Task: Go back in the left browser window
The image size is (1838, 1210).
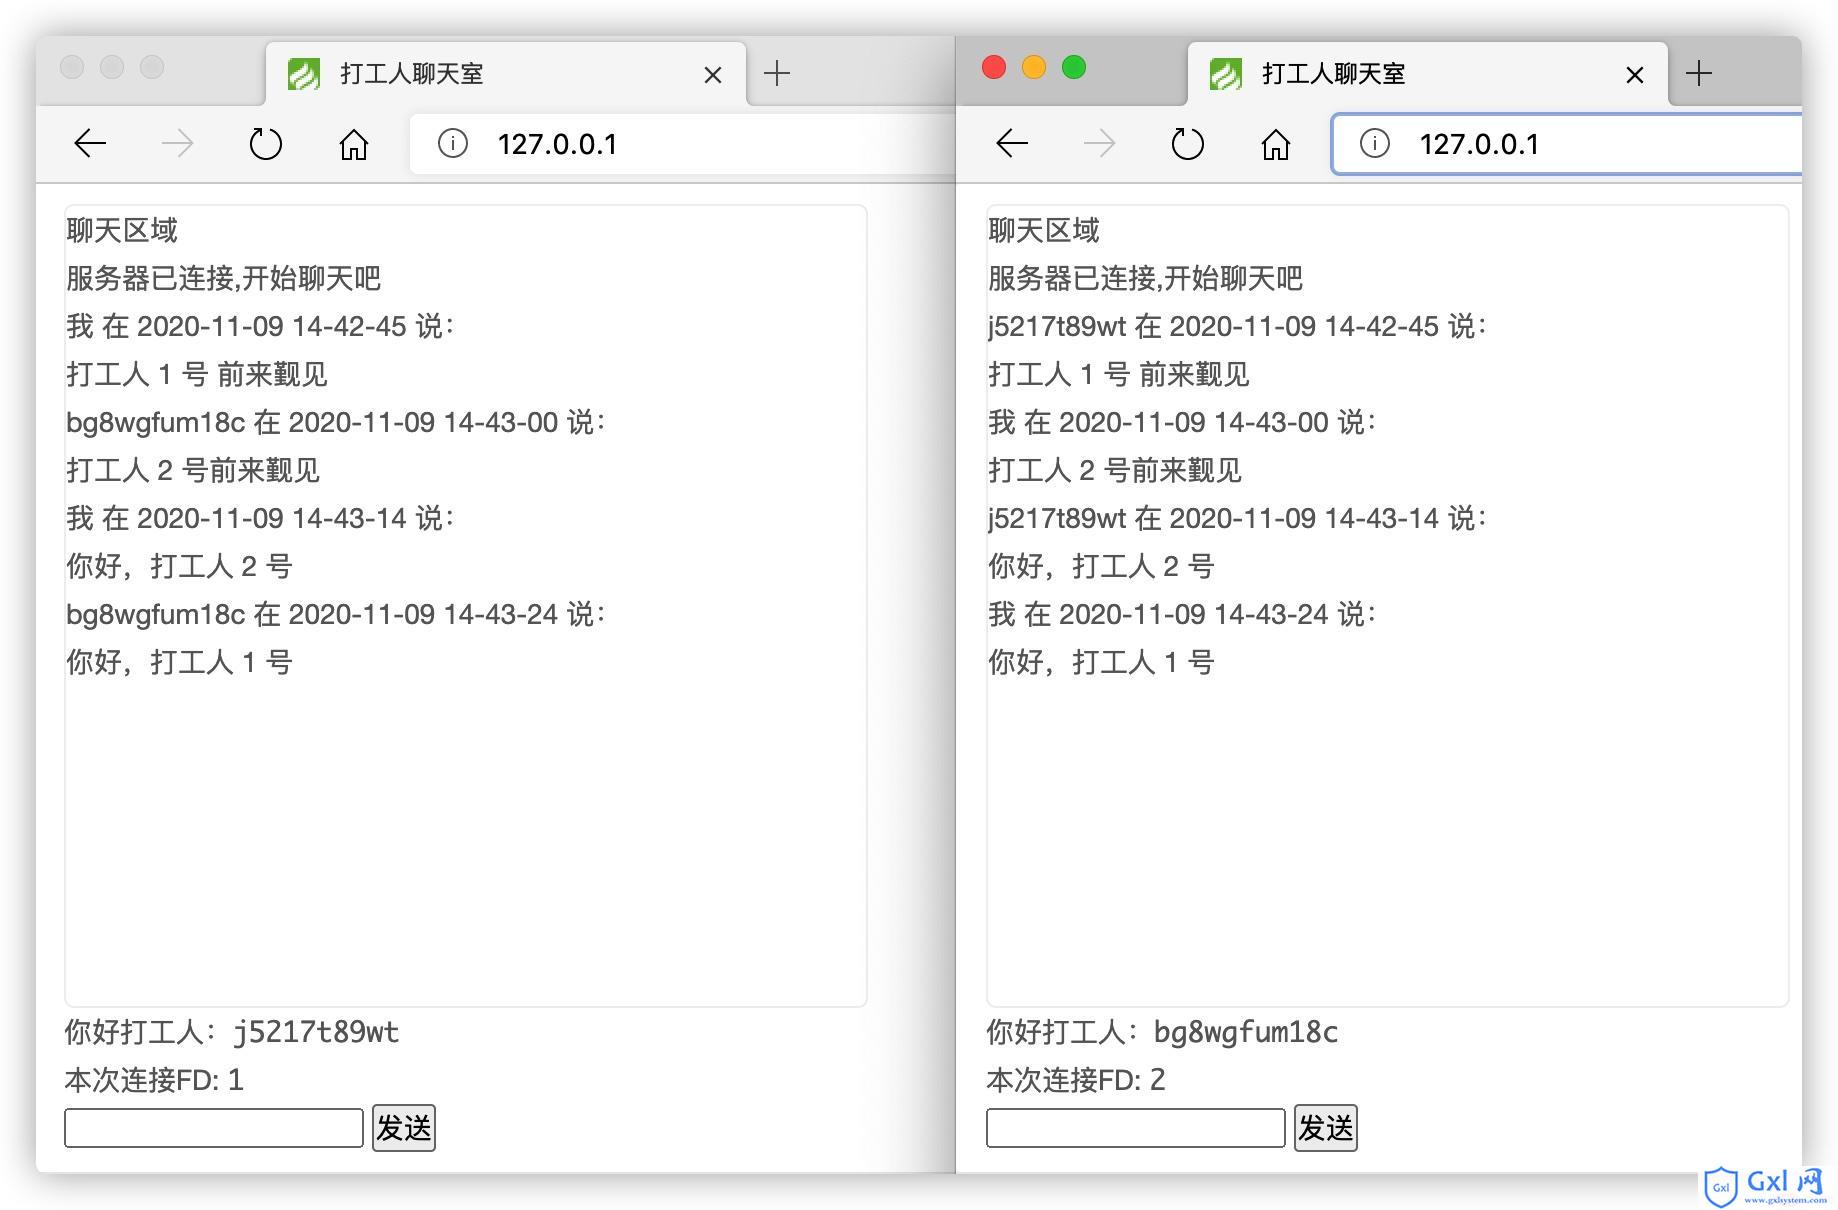Action: coord(90,144)
